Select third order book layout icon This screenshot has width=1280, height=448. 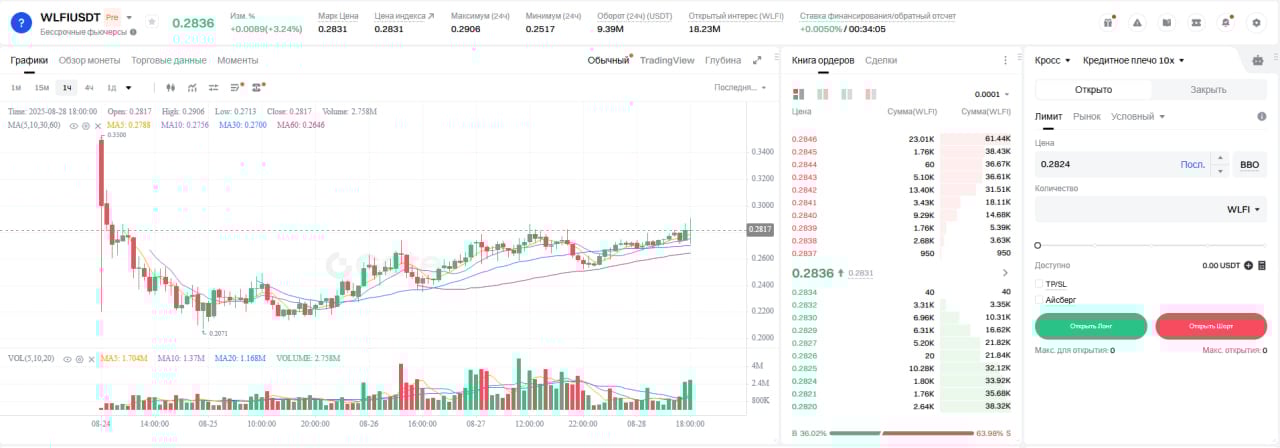tap(847, 94)
